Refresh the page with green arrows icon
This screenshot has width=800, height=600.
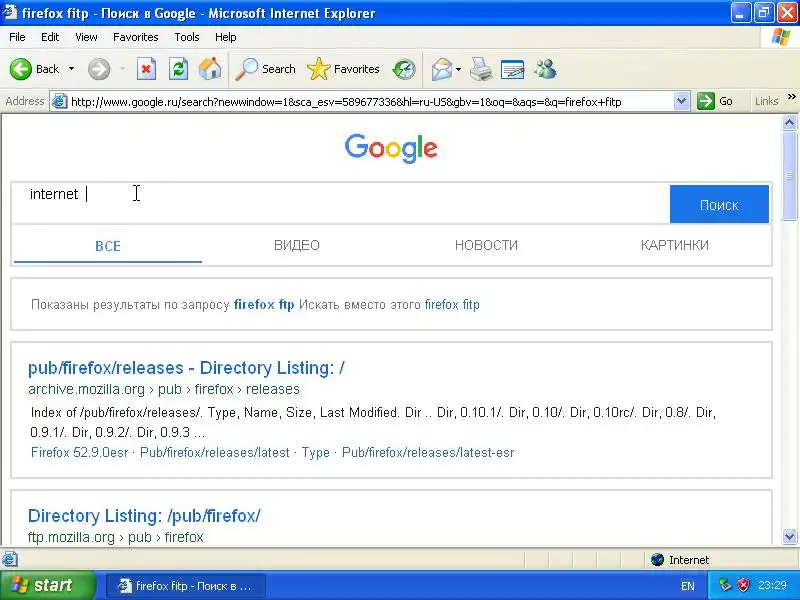pyautogui.click(x=178, y=69)
